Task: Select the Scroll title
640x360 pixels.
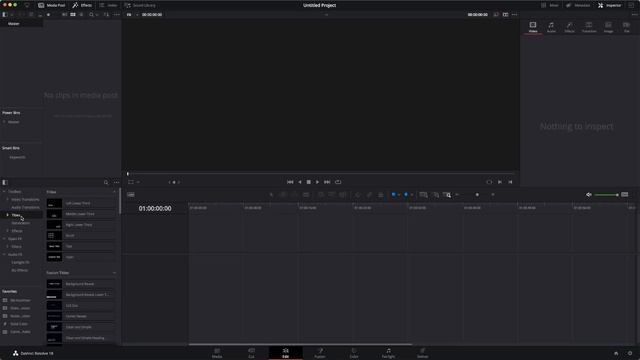Action: point(81,236)
